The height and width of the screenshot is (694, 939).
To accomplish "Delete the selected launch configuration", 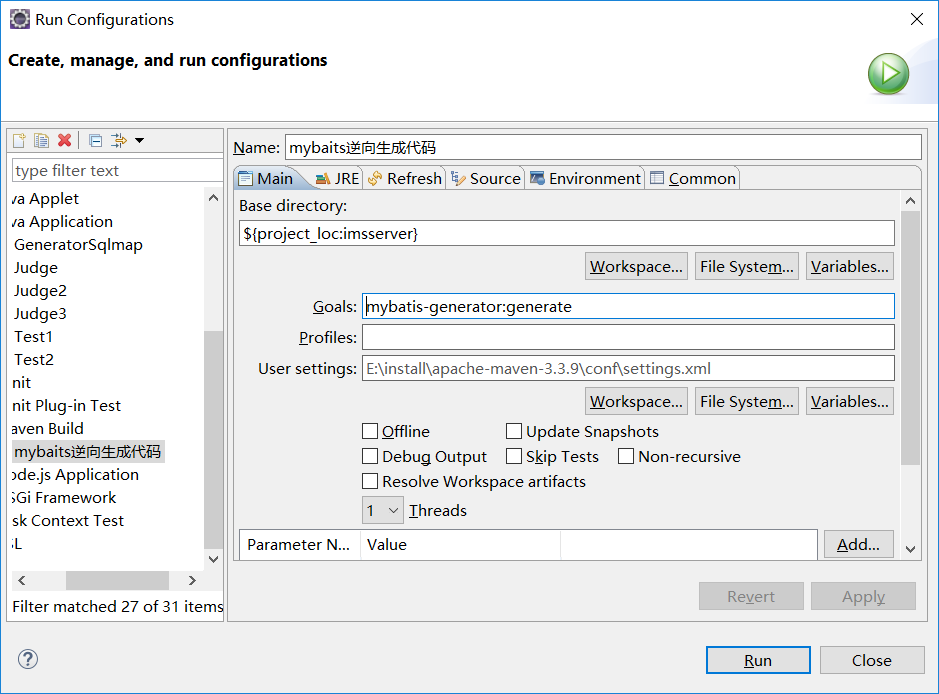I will (63, 140).
